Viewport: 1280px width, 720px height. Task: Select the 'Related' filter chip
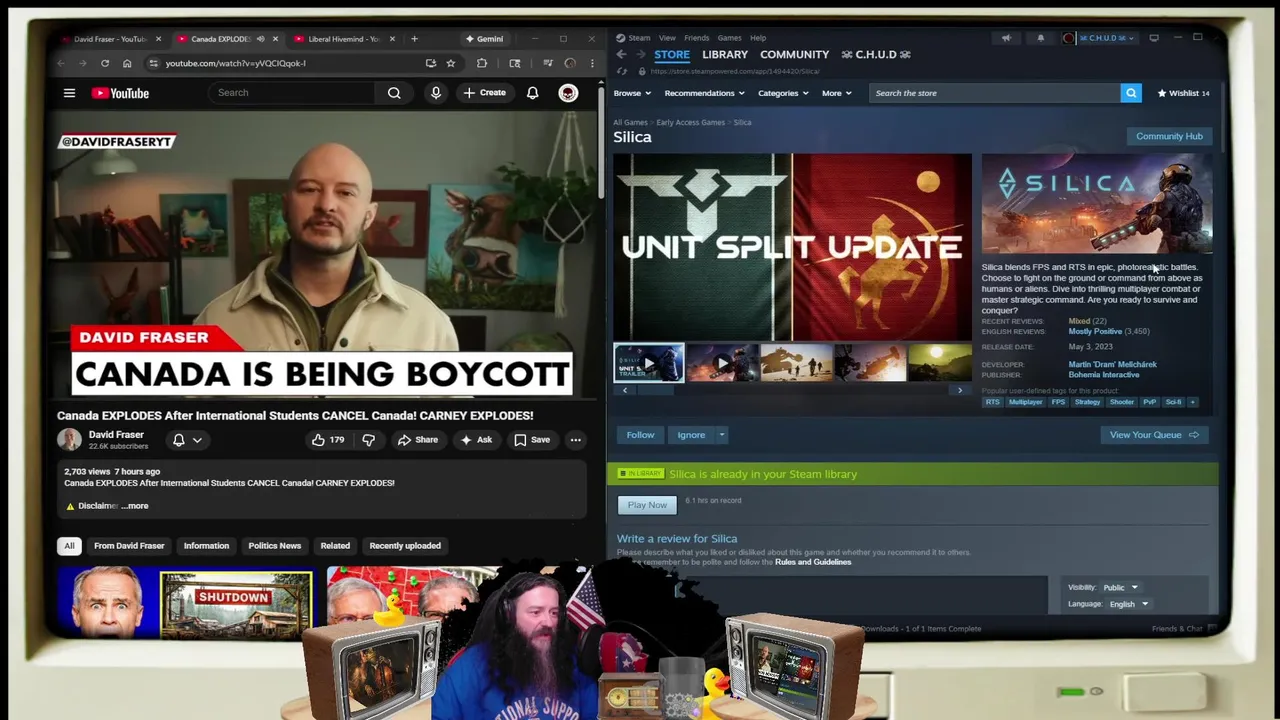coord(335,546)
